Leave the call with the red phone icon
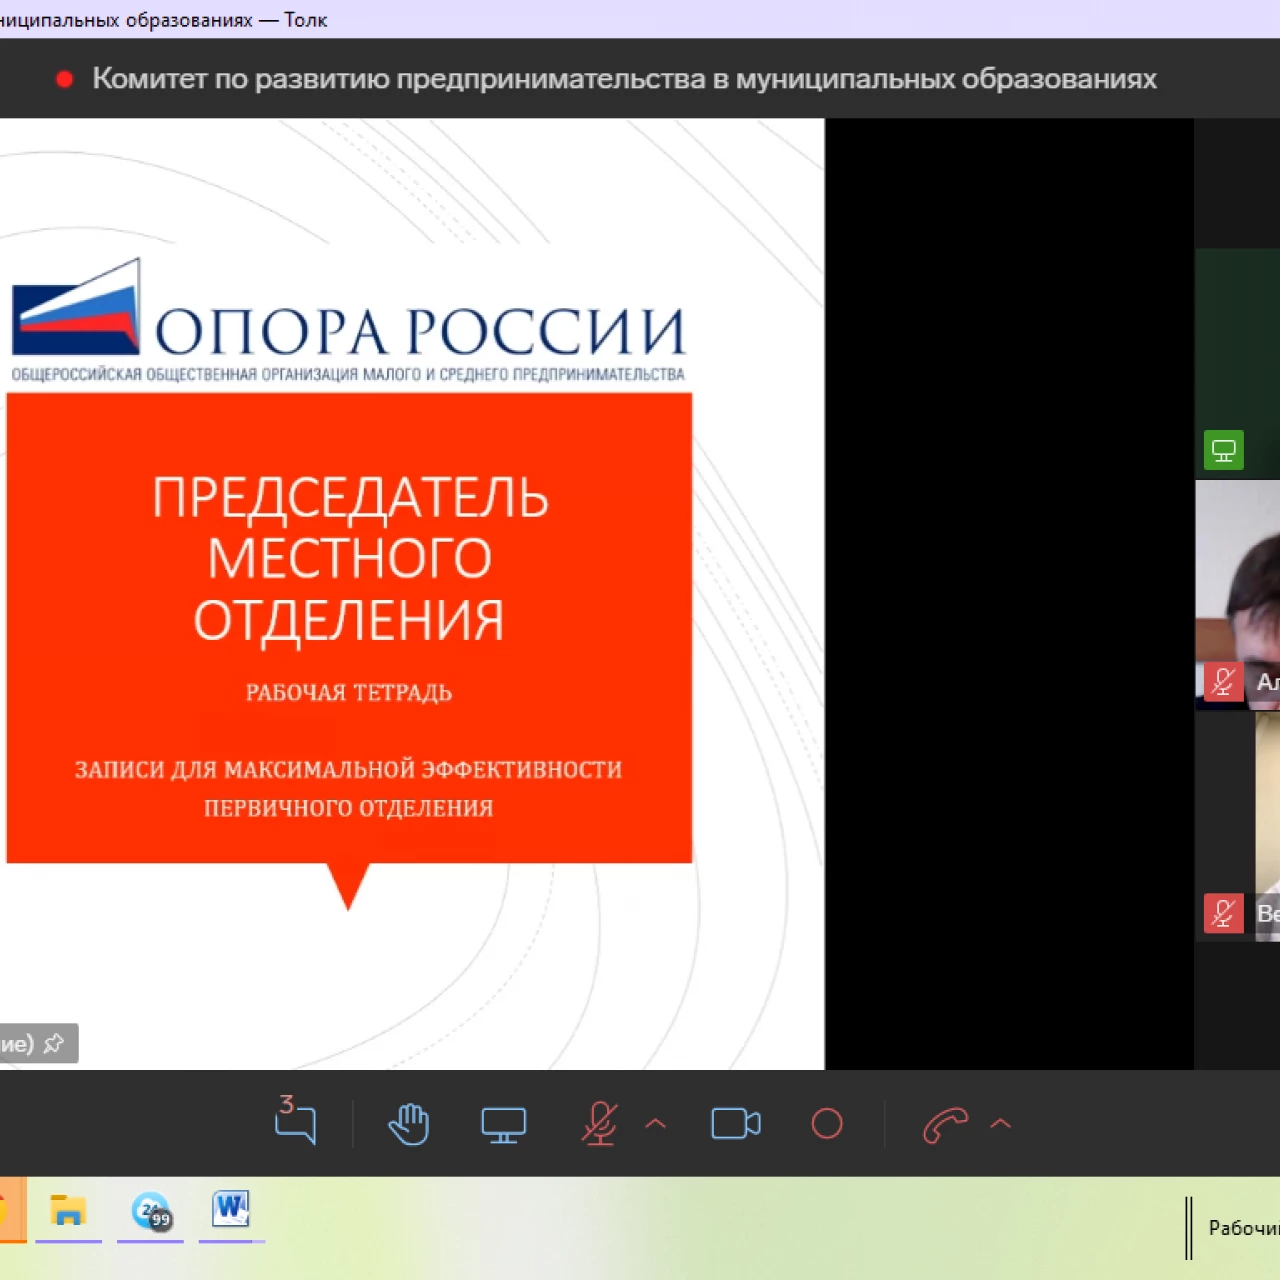 click(x=945, y=1125)
